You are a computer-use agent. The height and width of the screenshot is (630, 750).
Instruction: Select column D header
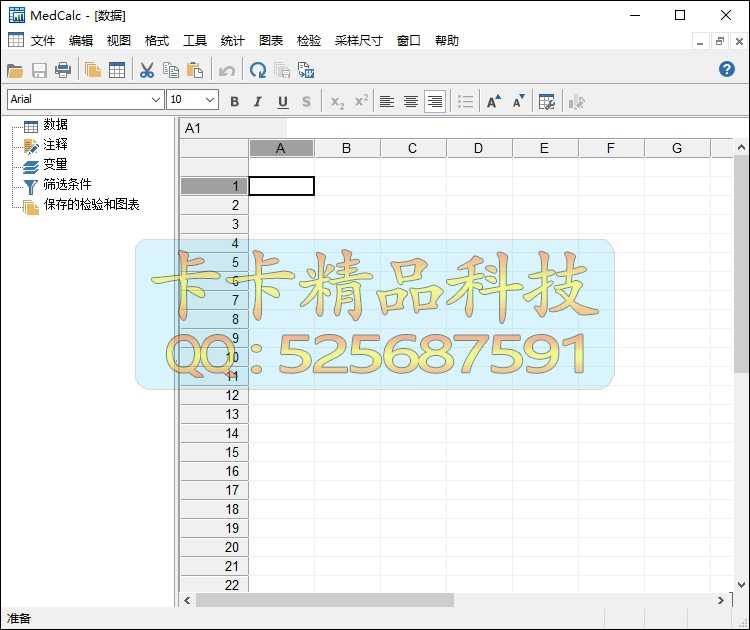(x=479, y=148)
